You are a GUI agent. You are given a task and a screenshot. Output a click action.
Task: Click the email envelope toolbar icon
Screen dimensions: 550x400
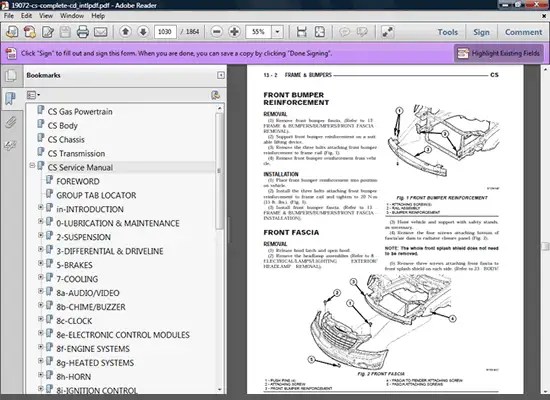pos(101,32)
